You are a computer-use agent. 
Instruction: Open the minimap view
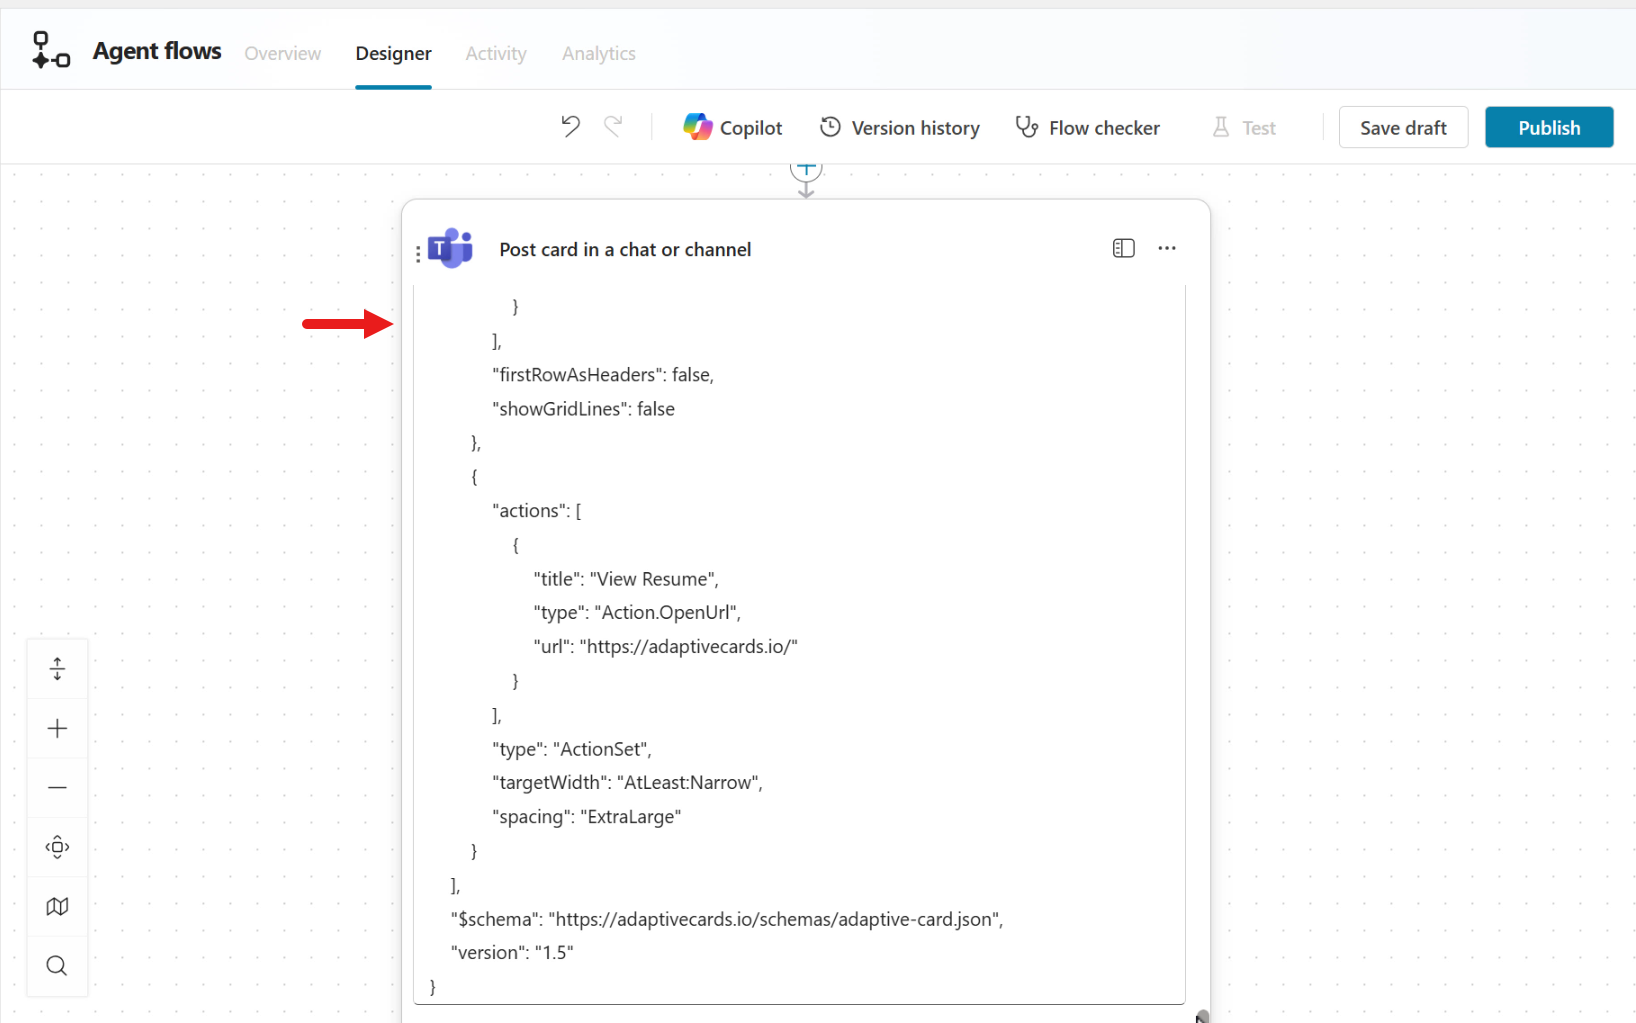coord(57,906)
